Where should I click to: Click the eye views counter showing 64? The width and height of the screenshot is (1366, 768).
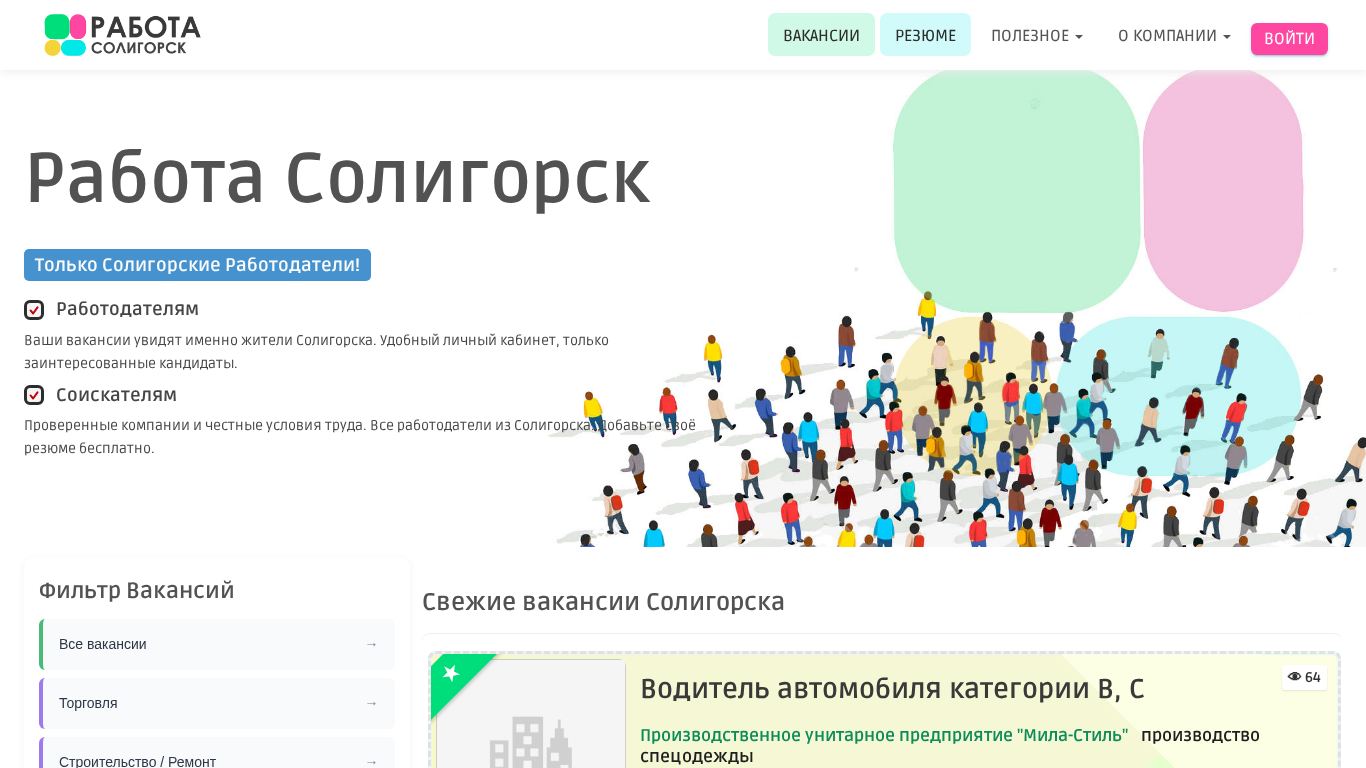[x=1304, y=677]
